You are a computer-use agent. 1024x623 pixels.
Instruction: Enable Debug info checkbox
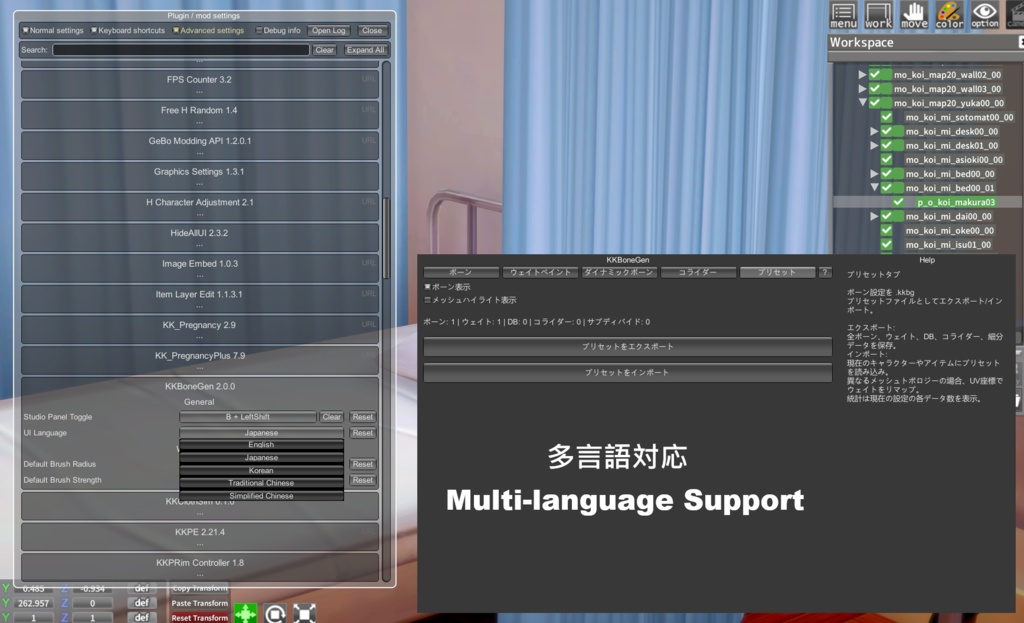tap(259, 30)
